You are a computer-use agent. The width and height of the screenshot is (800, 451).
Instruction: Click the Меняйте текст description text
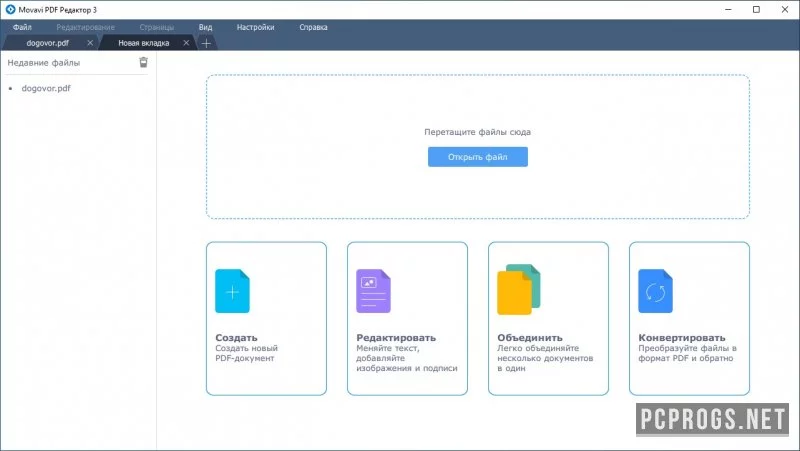[x=407, y=358]
